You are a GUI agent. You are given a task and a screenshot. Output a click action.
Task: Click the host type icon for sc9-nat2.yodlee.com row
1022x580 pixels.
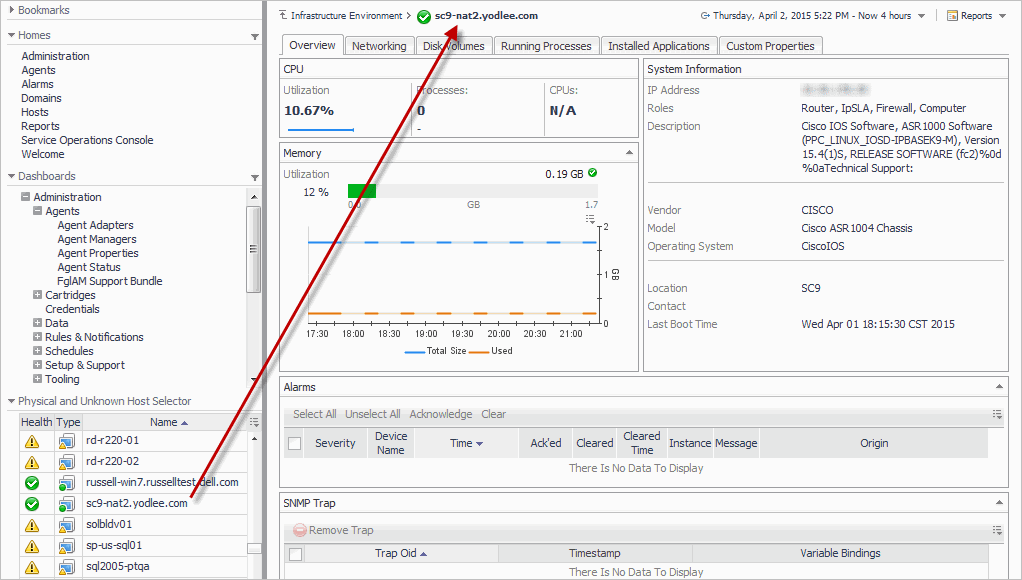66,504
